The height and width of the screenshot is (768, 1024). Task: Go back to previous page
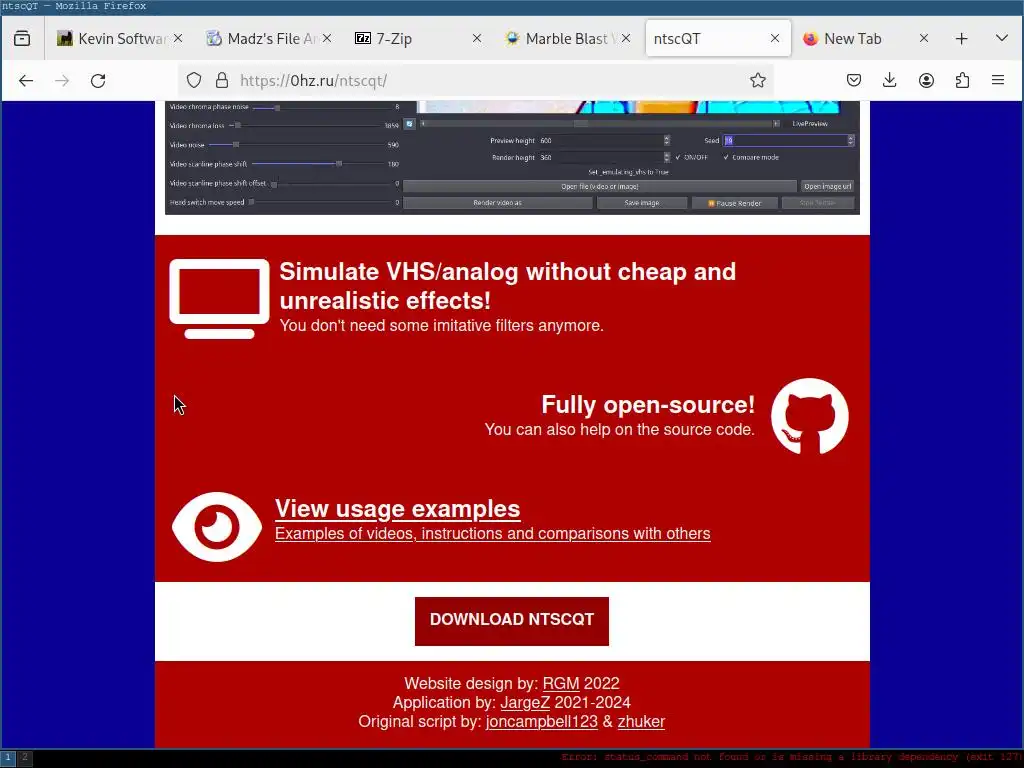pyautogui.click(x=26, y=80)
